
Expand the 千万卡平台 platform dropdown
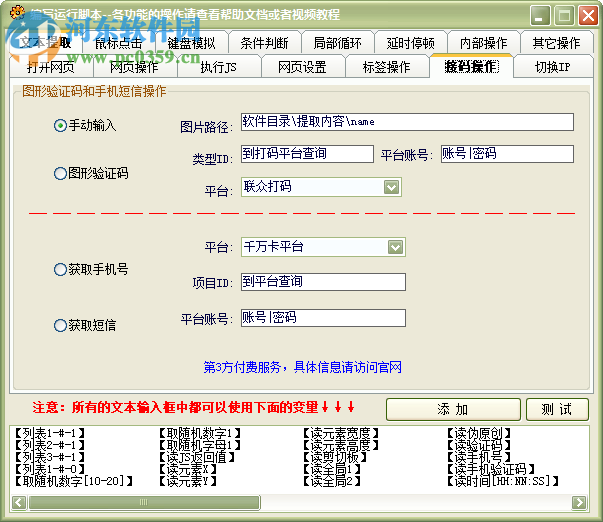tap(396, 247)
